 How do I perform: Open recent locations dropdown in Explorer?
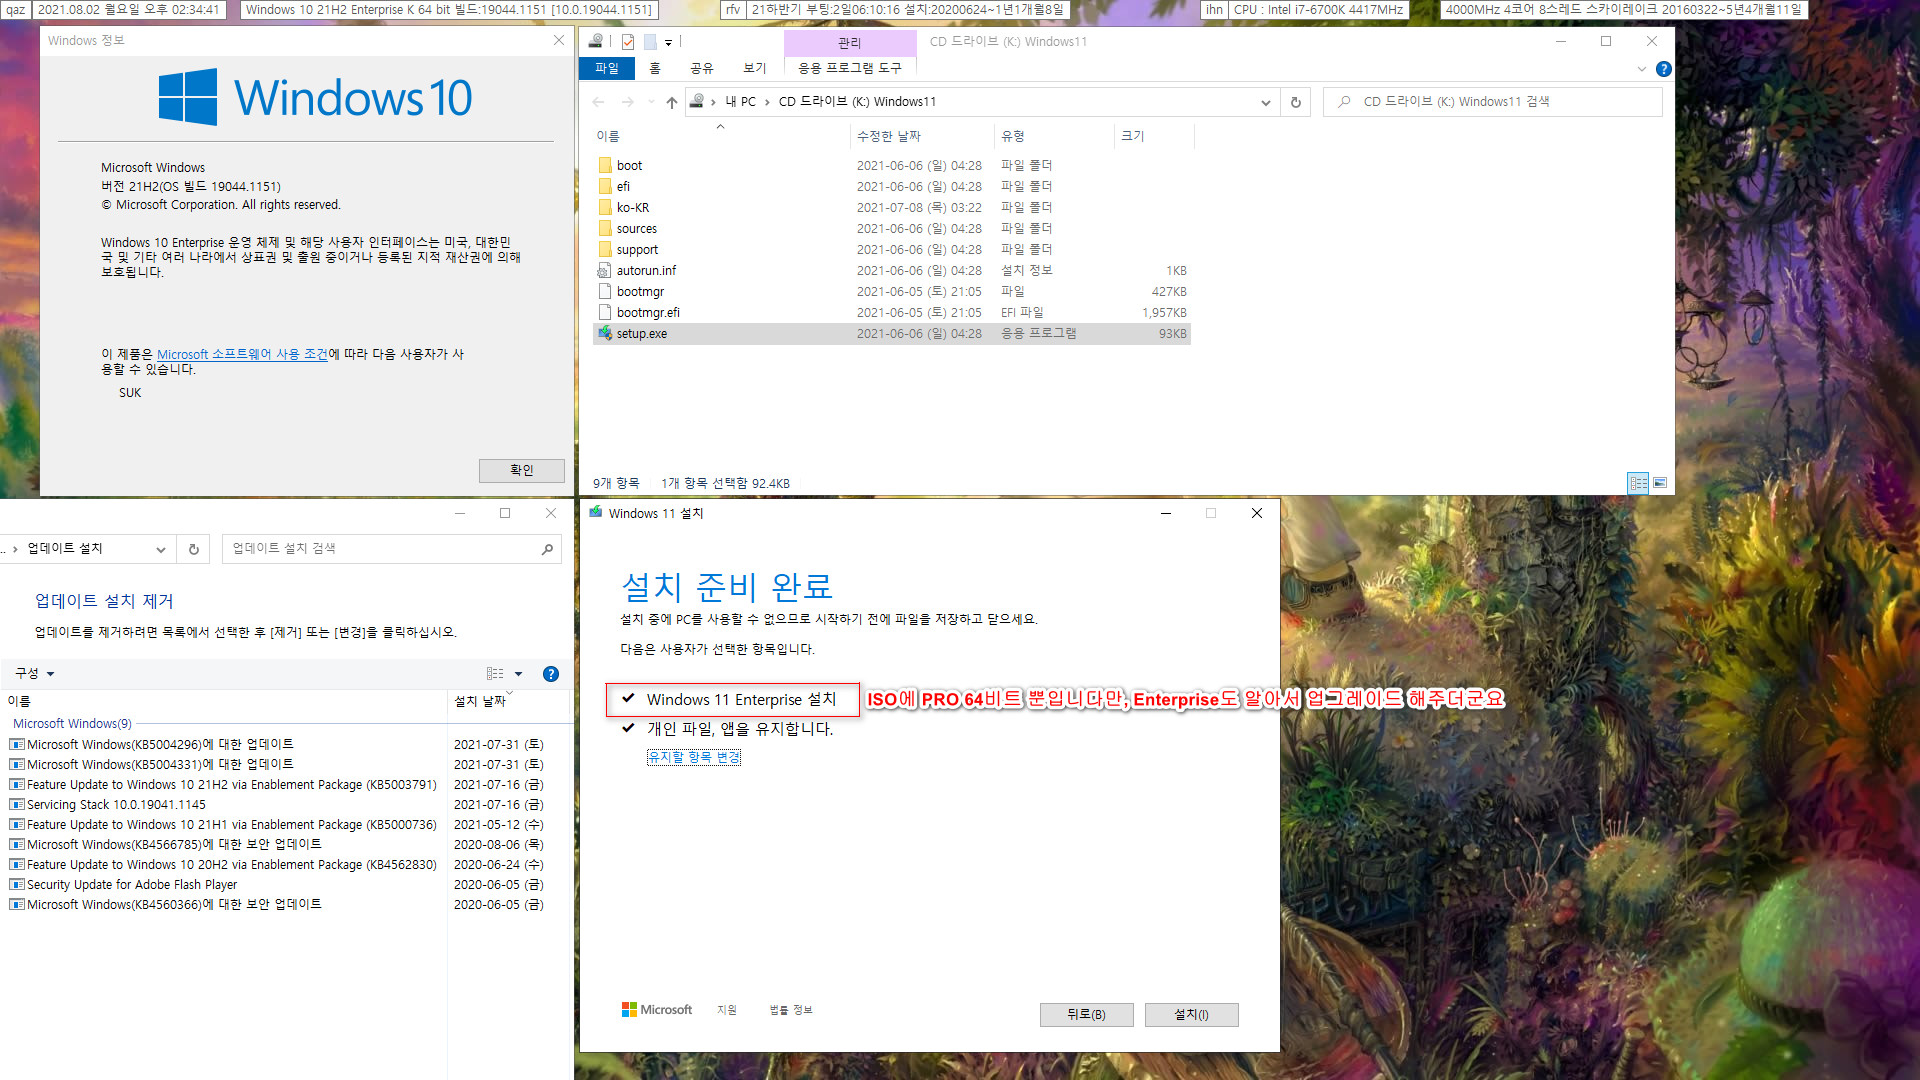(x=651, y=102)
